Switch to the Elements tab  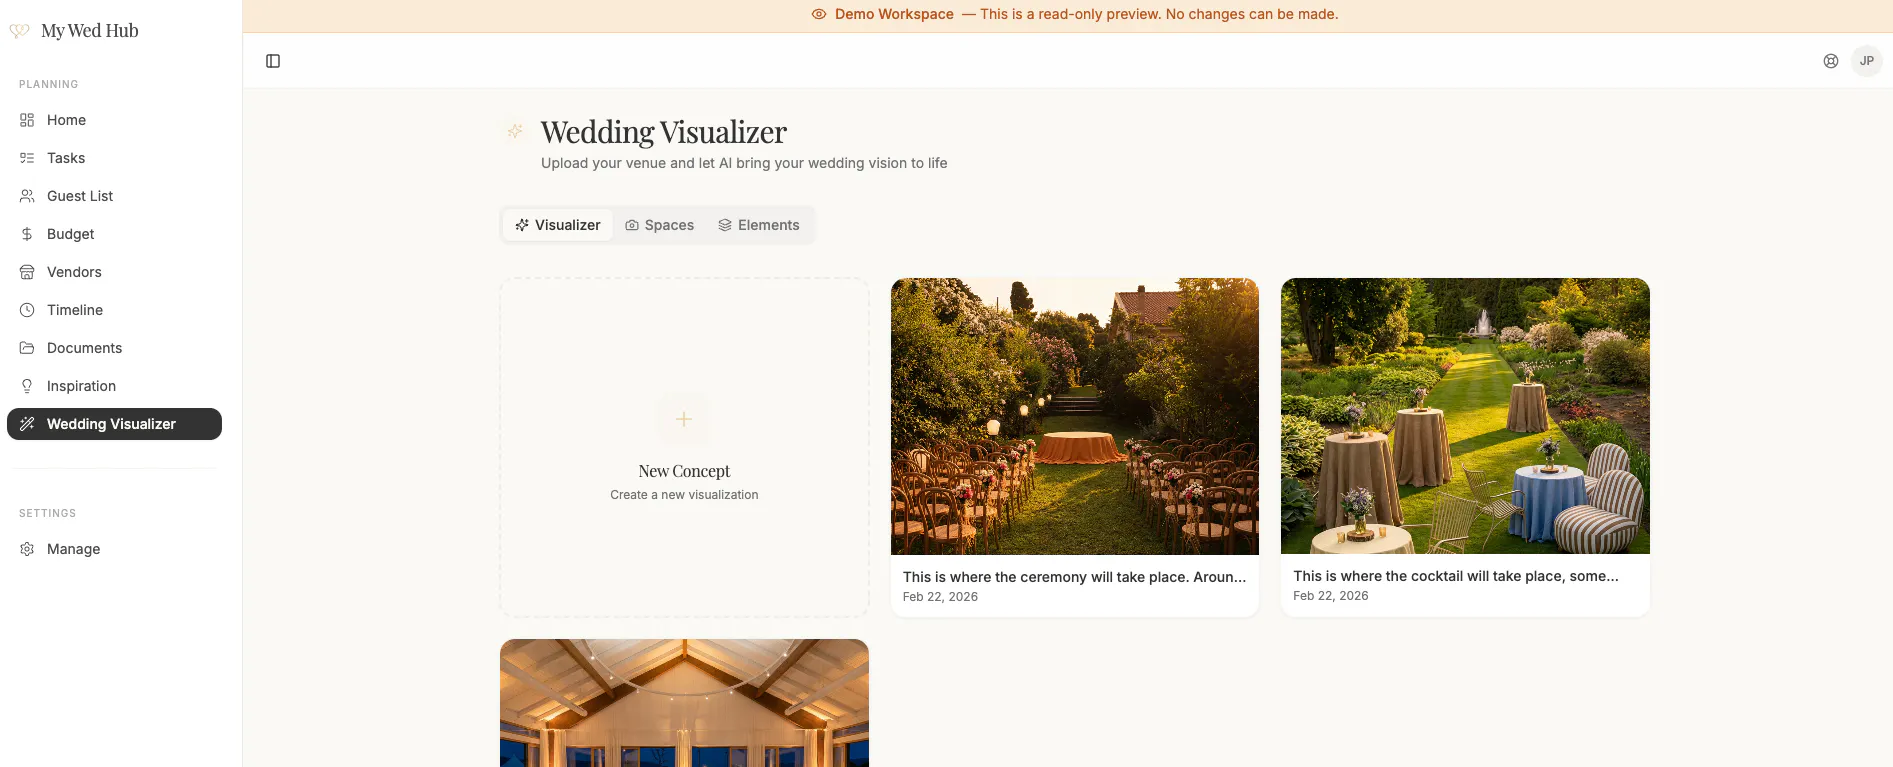click(759, 225)
